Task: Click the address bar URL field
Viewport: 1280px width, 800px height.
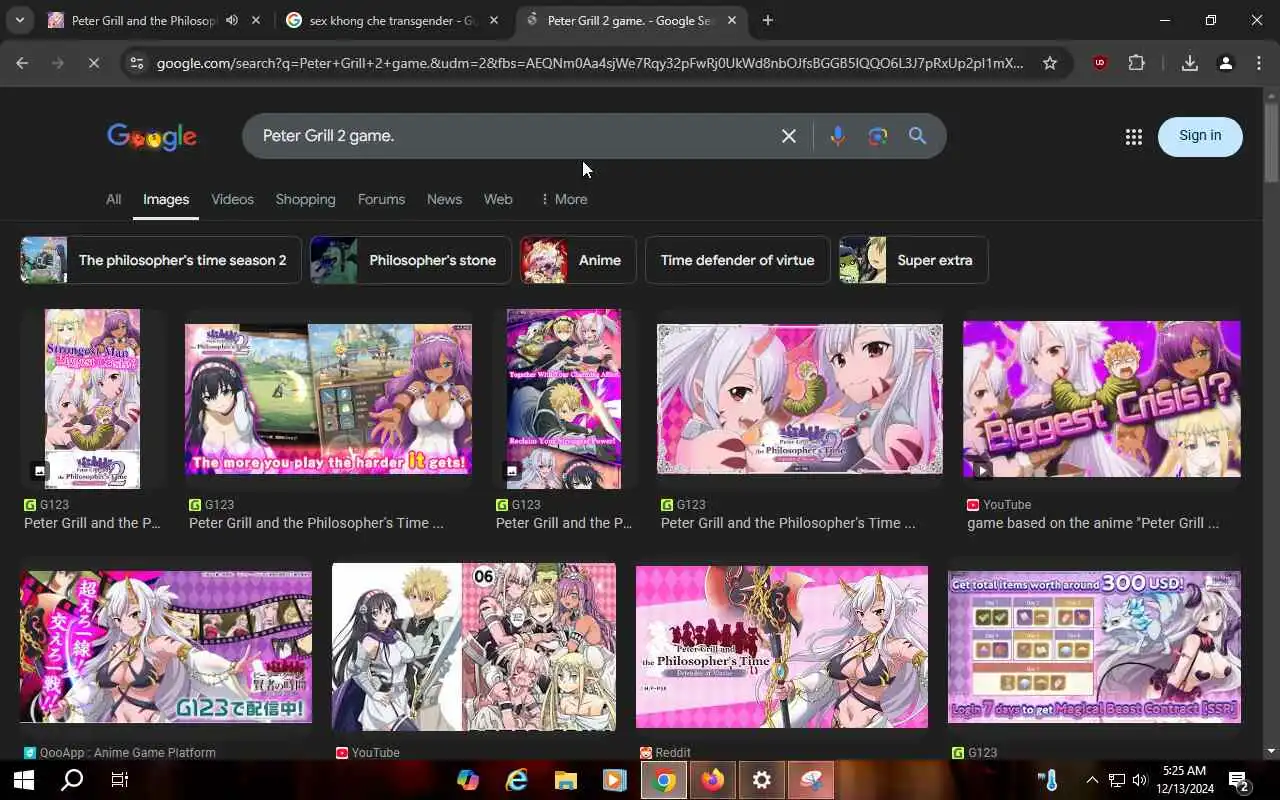Action: click(x=590, y=63)
